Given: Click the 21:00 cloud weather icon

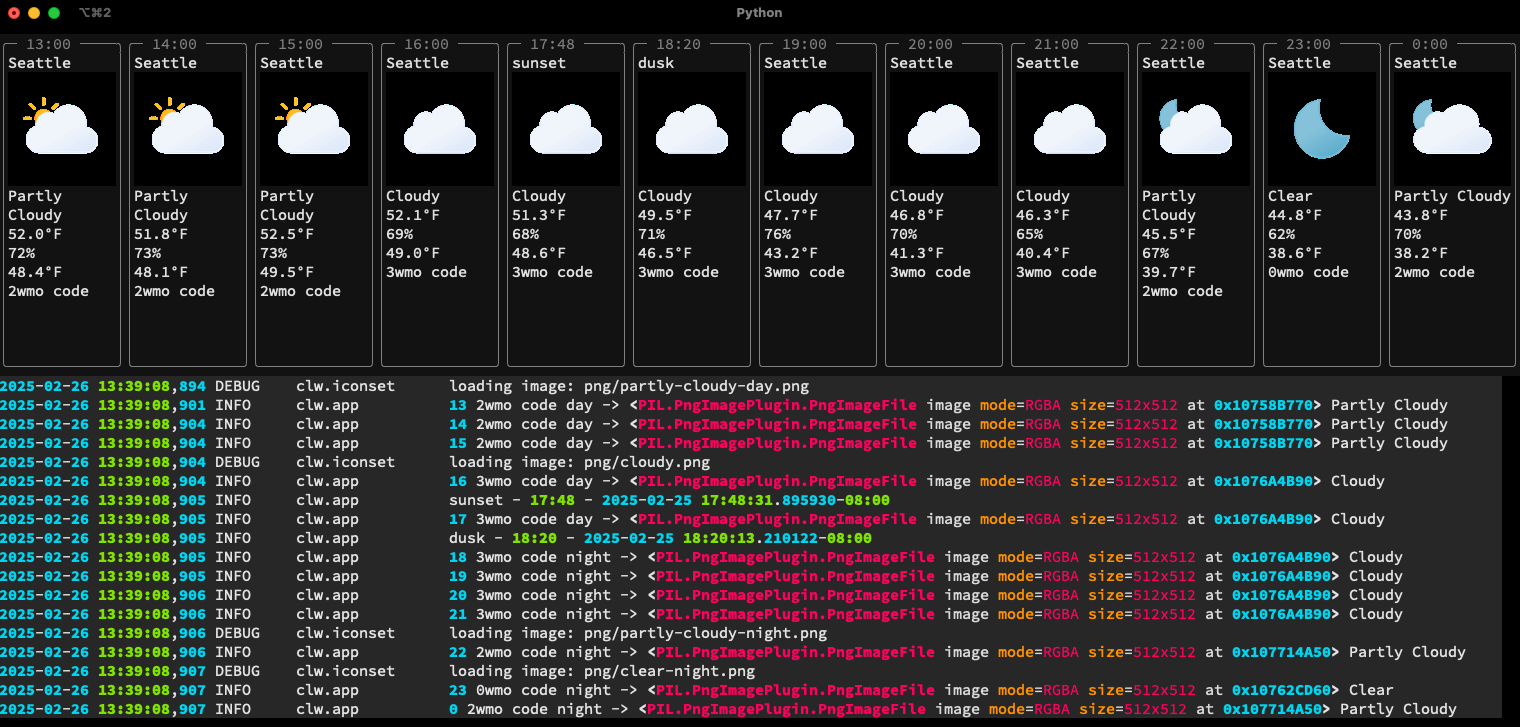Looking at the screenshot, I should [x=1069, y=130].
